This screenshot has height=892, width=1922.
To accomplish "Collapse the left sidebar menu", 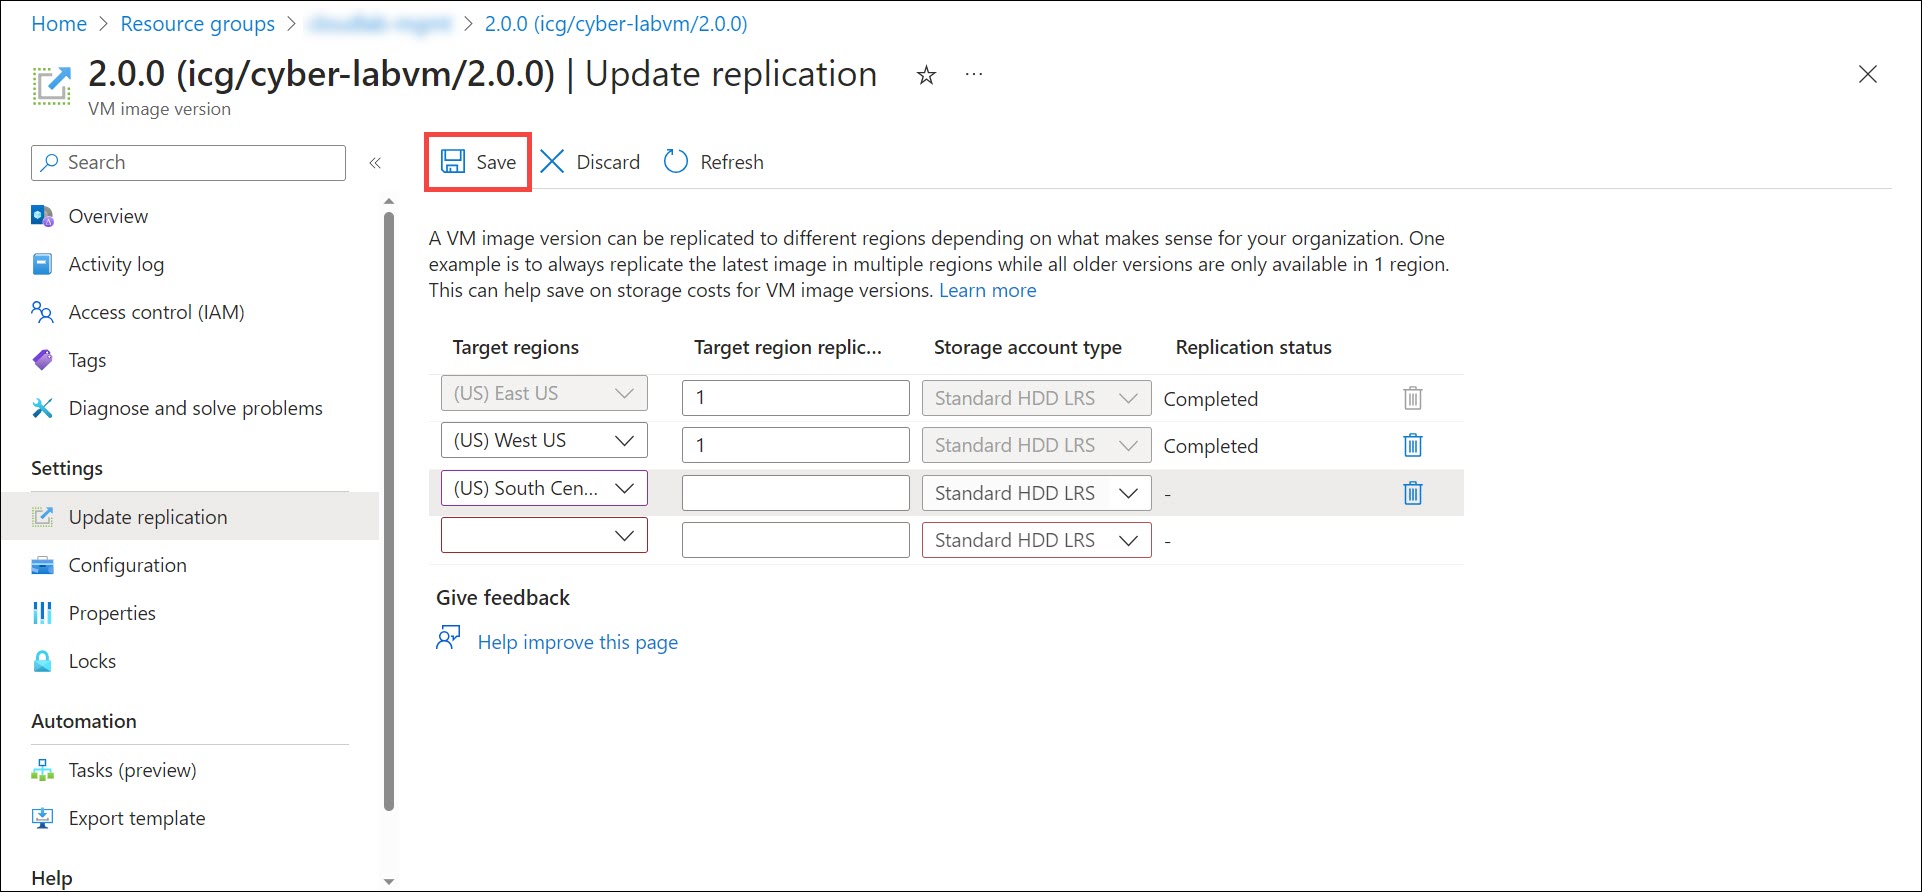I will point(375,163).
